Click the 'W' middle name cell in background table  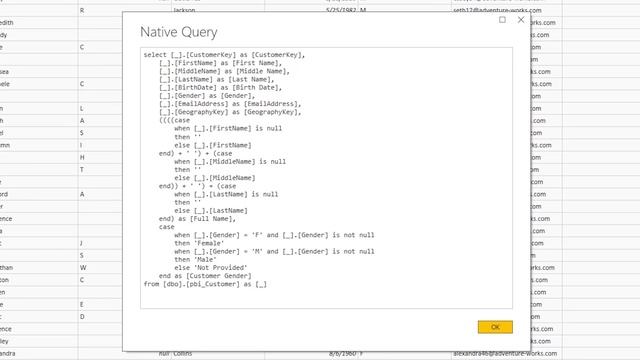tap(83, 268)
